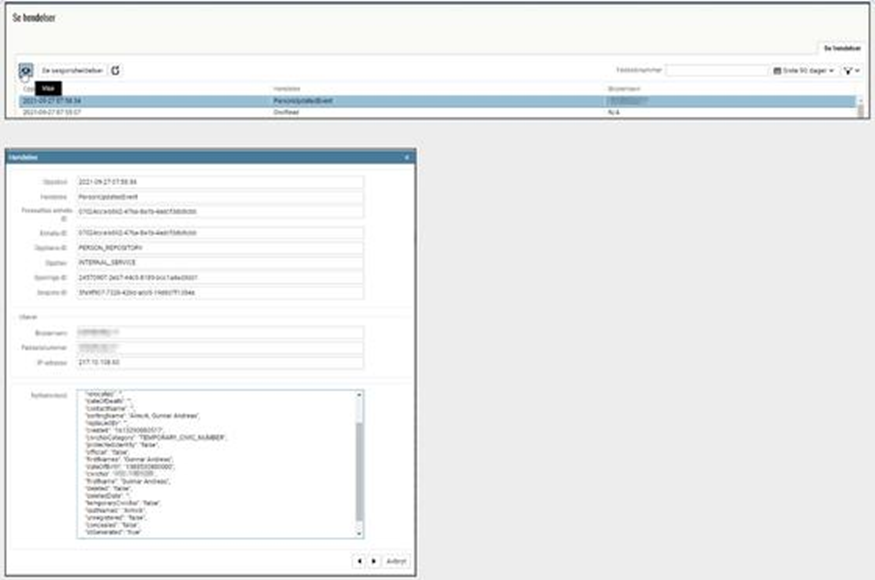The width and height of the screenshot is (875, 580).
Task: Click the Fødselsnummer search field
Action: point(717,71)
